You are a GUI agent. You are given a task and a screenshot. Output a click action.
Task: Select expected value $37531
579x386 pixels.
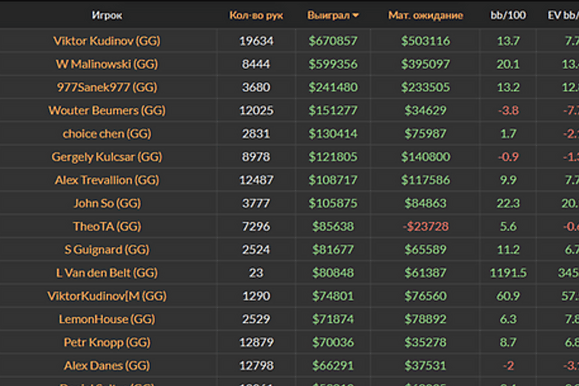pos(425,366)
